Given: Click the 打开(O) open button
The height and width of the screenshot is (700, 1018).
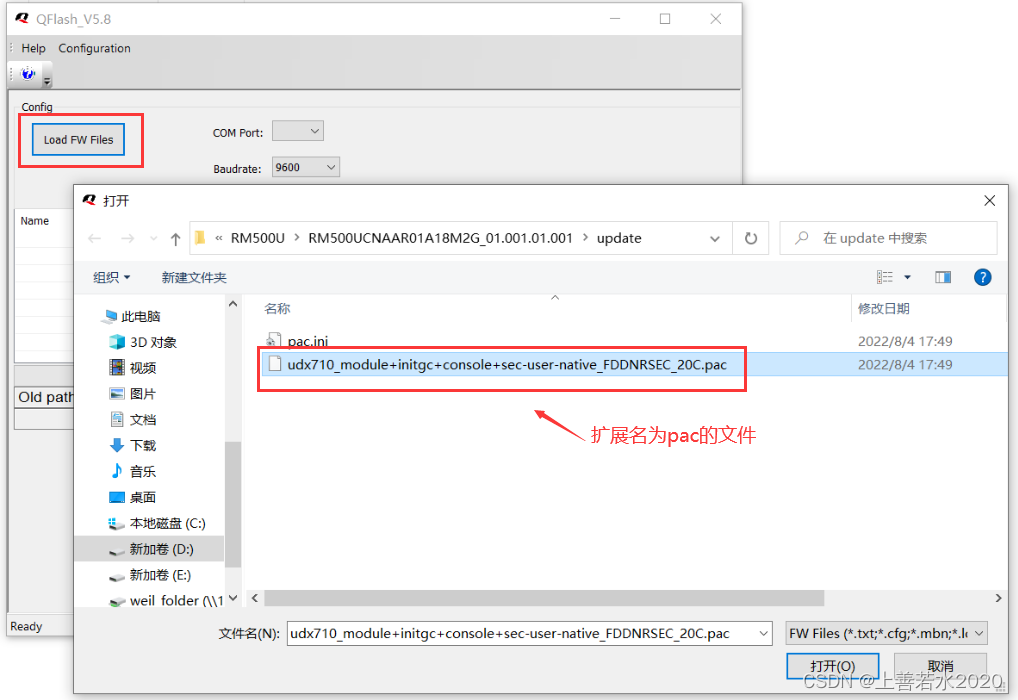Looking at the screenshot, I should pos(832,666).
